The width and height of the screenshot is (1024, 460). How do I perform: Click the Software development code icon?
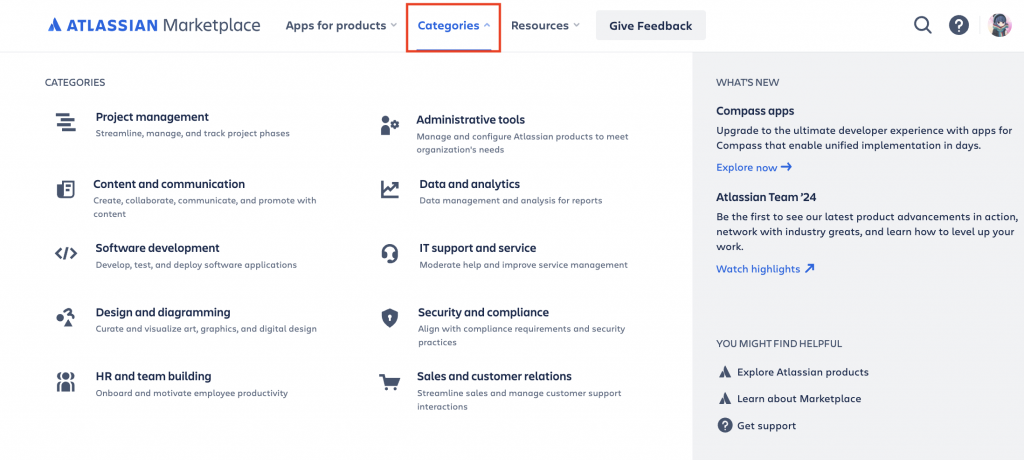pyautogui.click(x=66, y=254)
